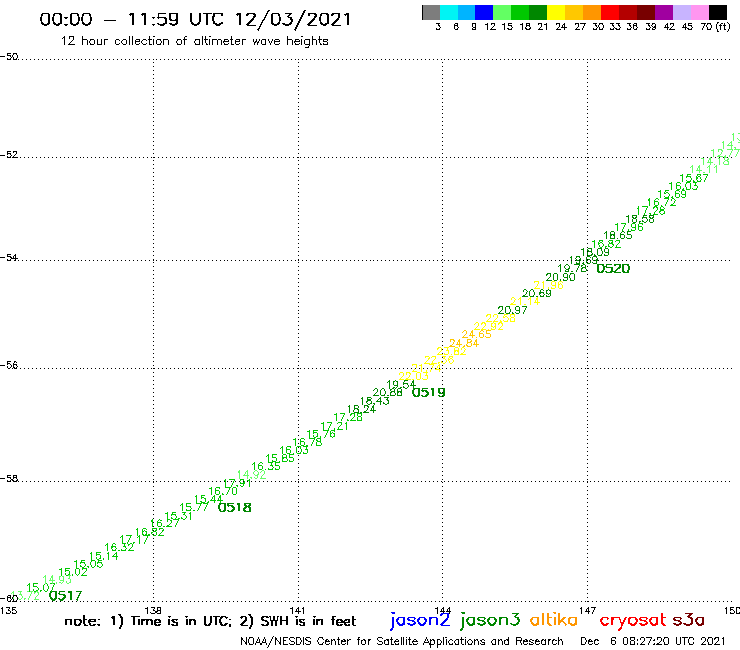Click the jason2 satellite label
The image size is (740, 650).
tap(420, 620)
